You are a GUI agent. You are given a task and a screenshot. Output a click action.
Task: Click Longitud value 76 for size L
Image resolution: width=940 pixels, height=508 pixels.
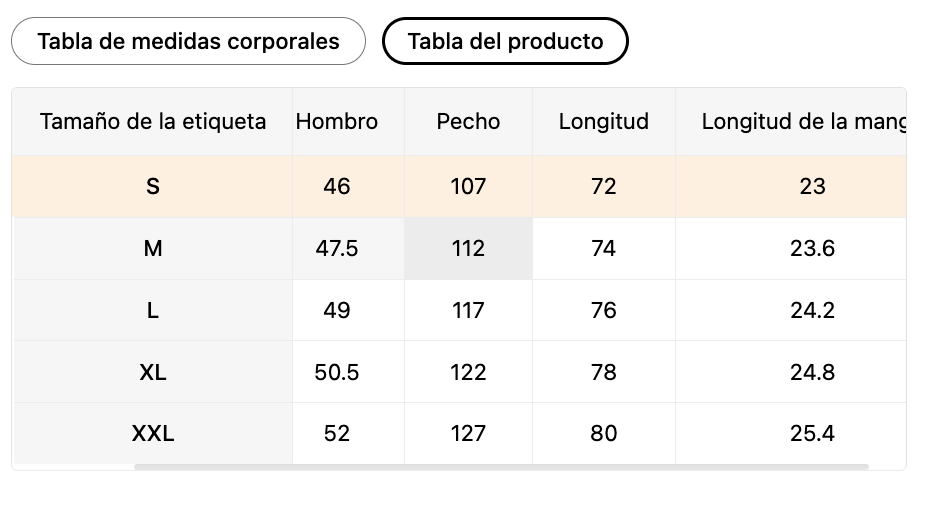pos(604,310)
